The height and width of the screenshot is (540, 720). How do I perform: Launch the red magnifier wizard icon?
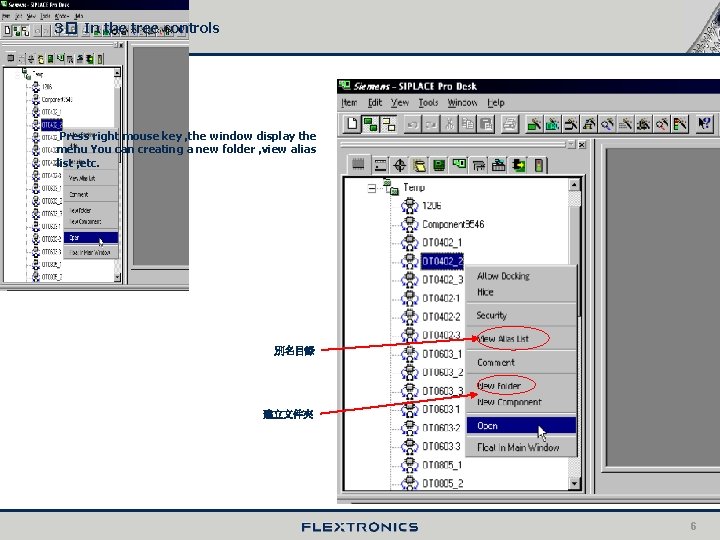tap(662, 124)
